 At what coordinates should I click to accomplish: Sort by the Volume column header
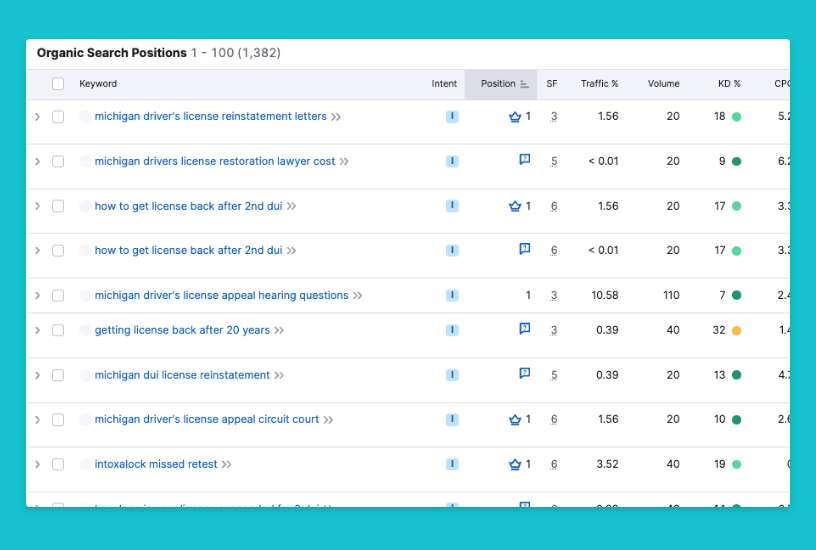click(x=664, y=84)
